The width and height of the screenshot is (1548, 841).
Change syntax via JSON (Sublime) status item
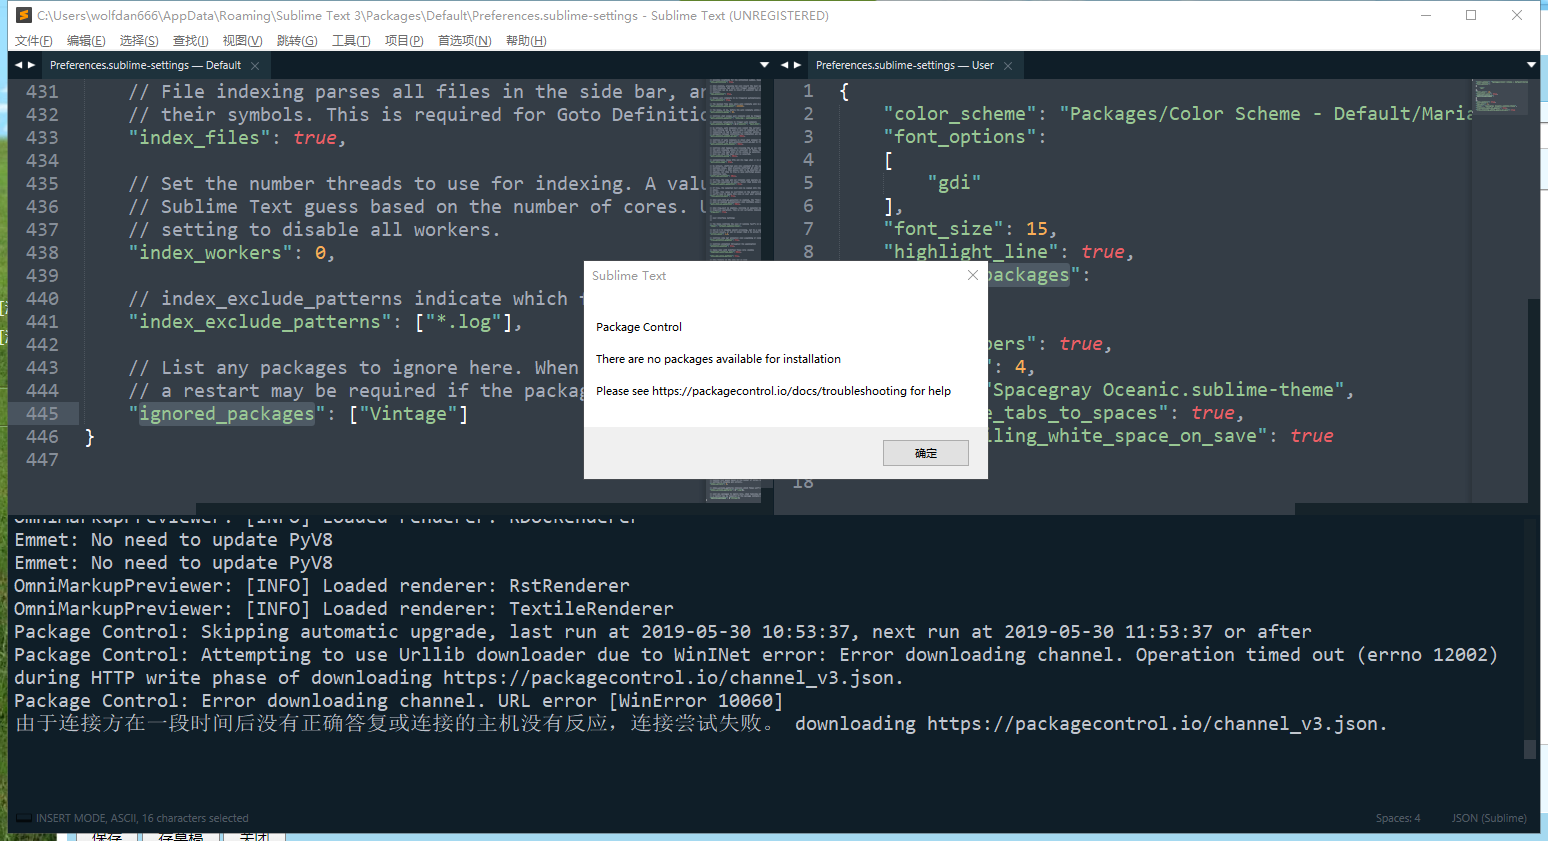tap(1489, 818)
